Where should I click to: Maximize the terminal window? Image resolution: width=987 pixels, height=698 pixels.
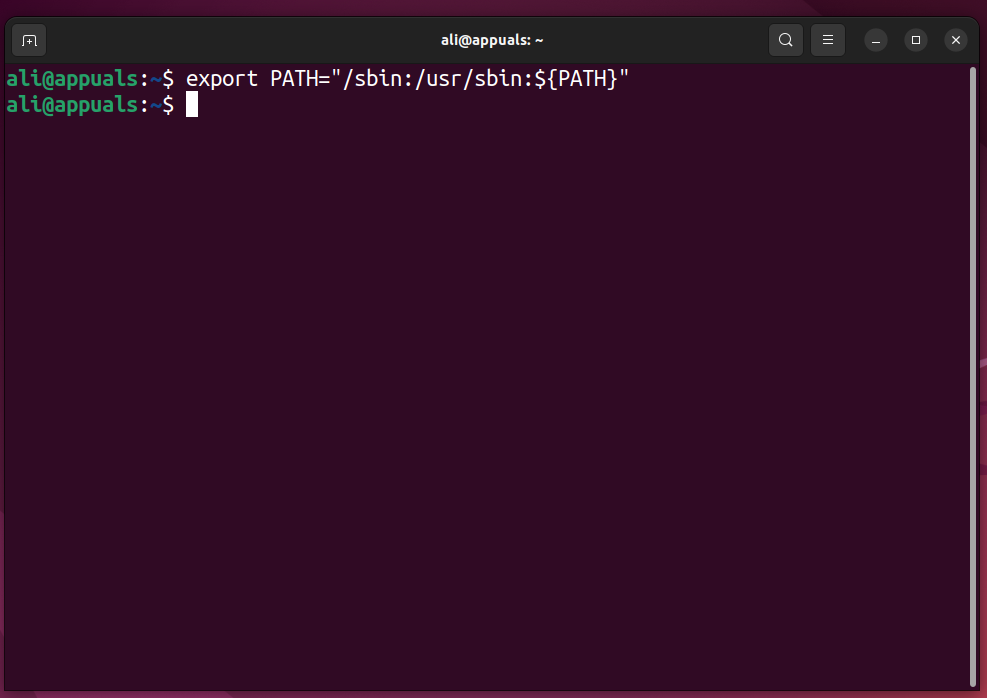[916, 40]
